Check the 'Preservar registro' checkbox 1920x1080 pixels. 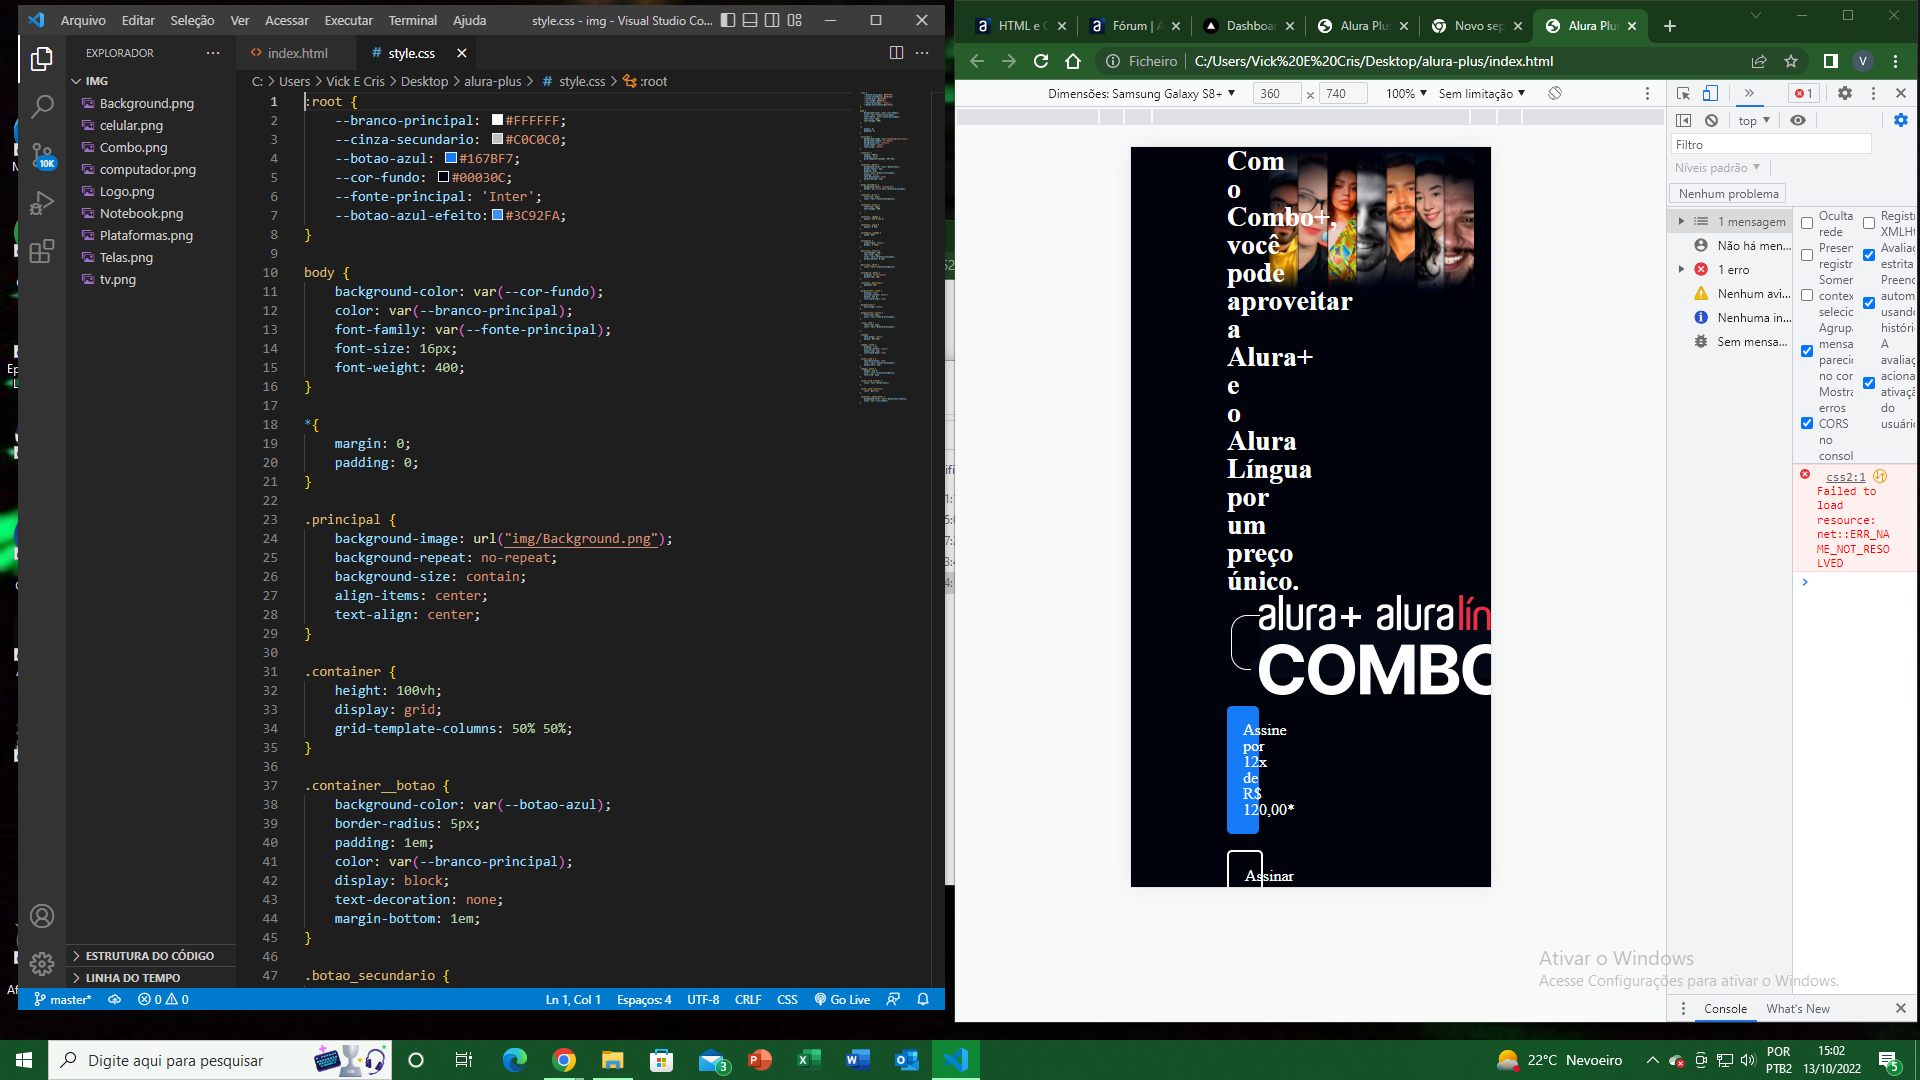1807,255
